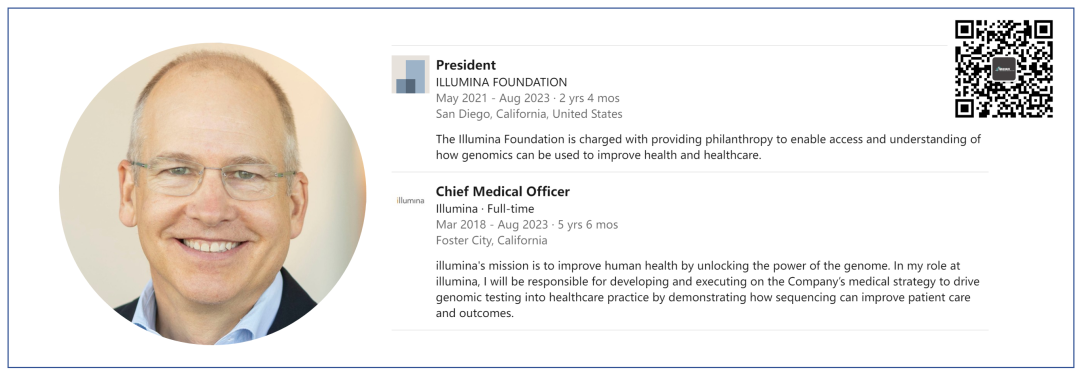Click the top-left QR code finder square
The width and height of the screenshot is (1080, 376).
point(964,30)
